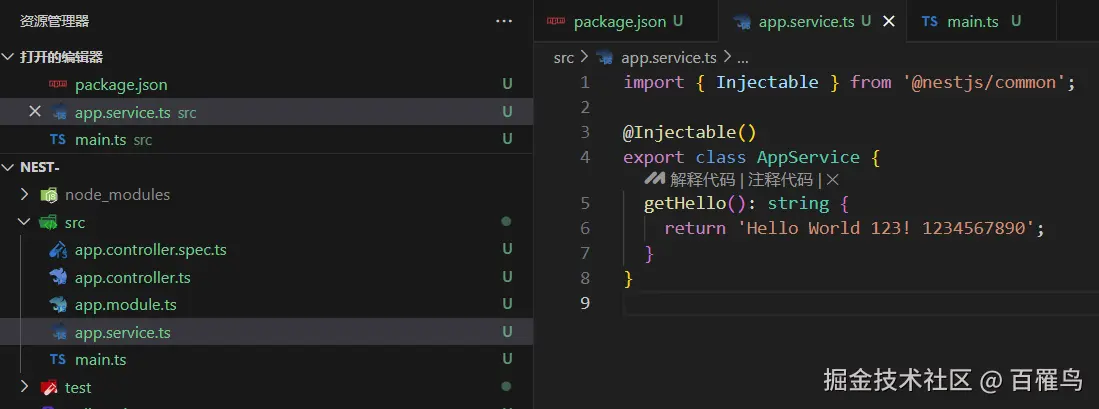Click 注释代码 to comment the code
Image resolution: width=1099 pixels, height=409 pixels.
[780, 180]
